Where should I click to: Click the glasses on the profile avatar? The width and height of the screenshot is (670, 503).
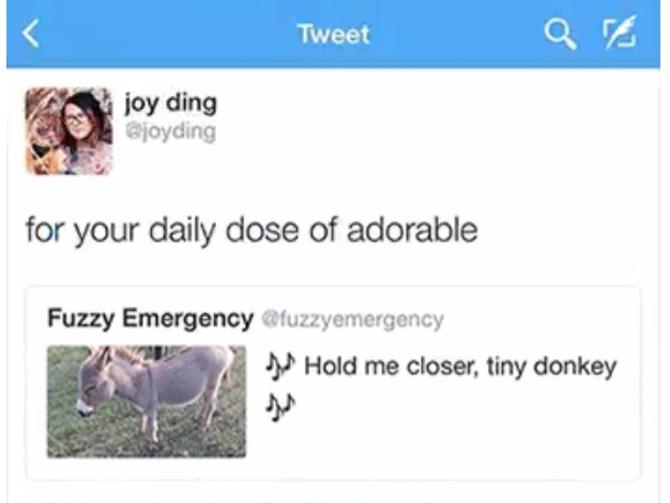77,118
